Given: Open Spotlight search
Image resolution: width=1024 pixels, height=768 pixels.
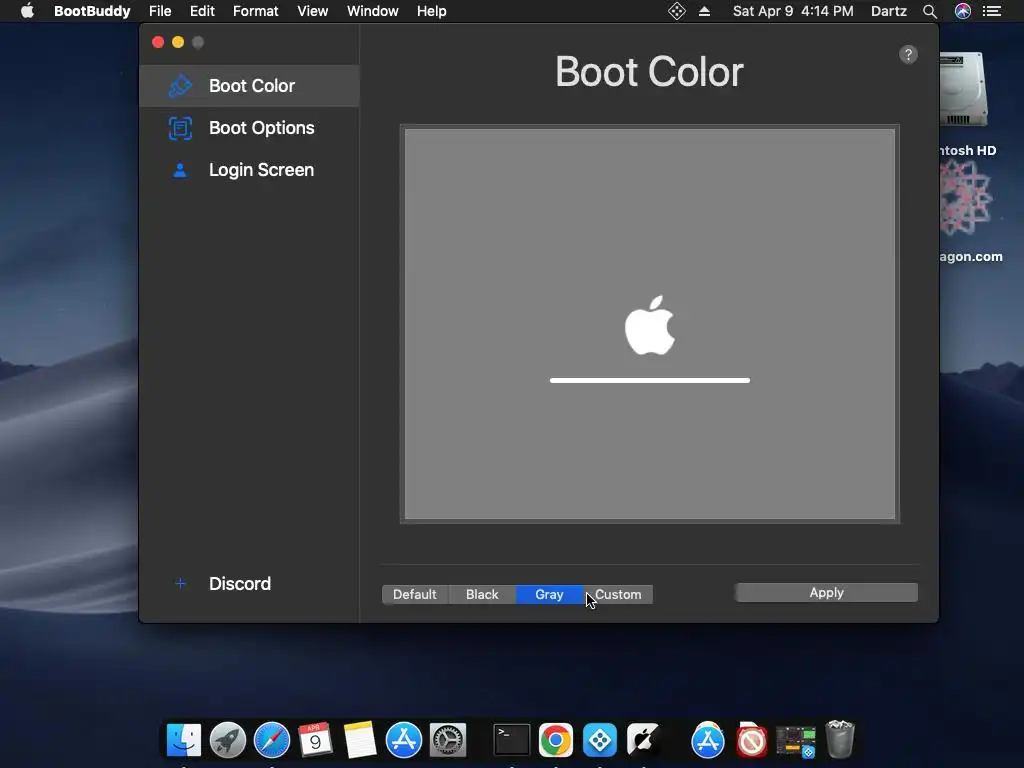Looking at the screenshot, I should [x=930, y=11].
